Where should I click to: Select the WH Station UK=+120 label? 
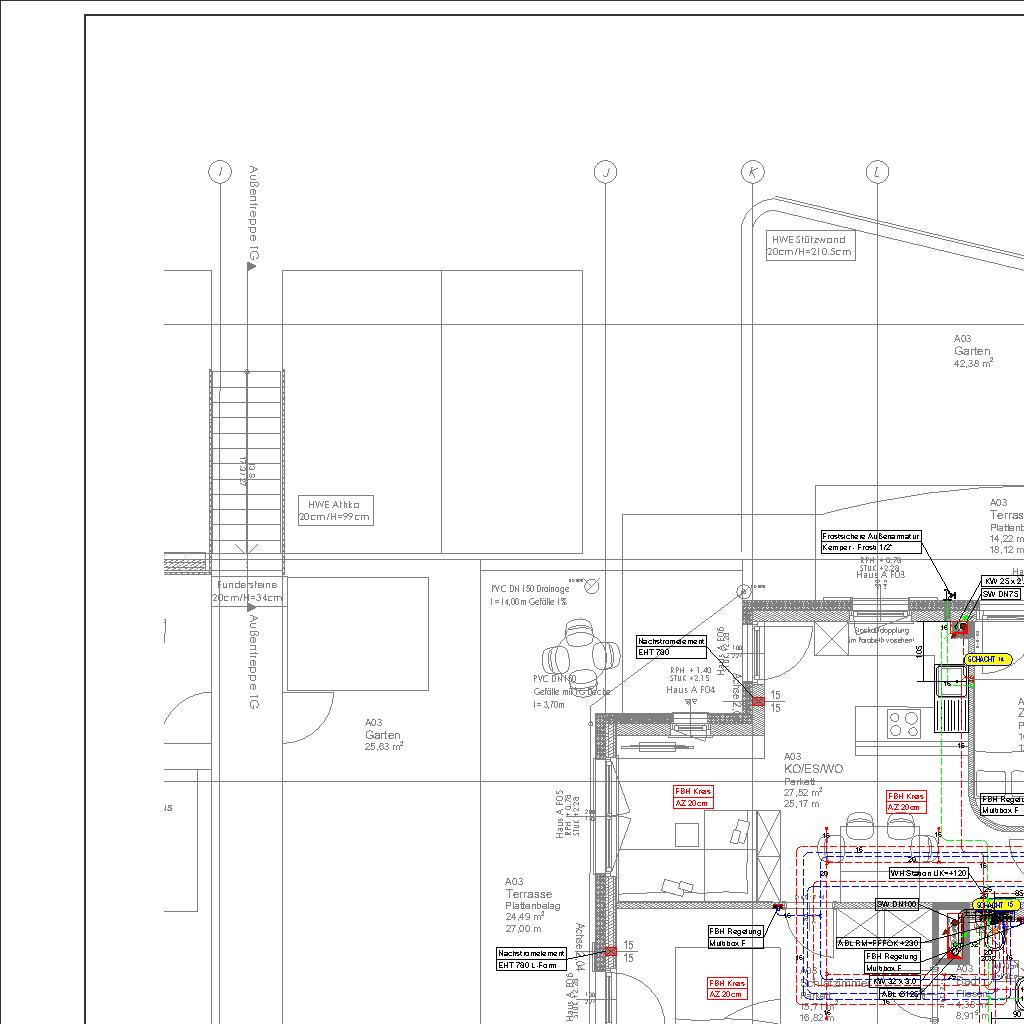[929, 873]
